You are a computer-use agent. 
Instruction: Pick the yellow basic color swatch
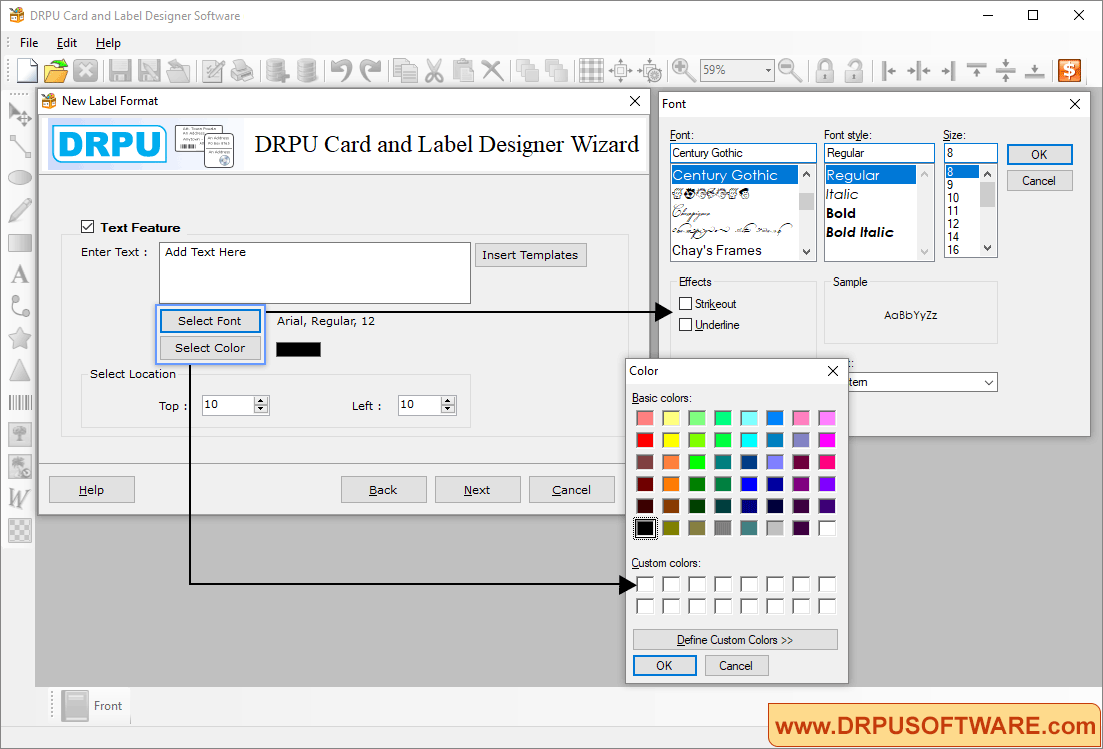[671, 440]
